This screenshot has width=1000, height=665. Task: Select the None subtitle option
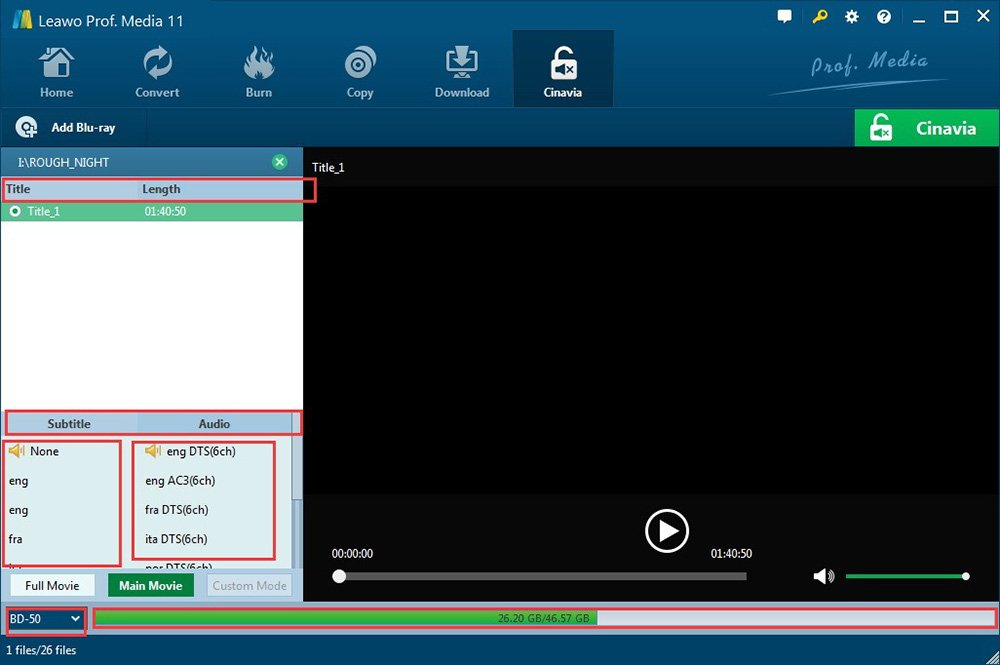click(44, 451)
